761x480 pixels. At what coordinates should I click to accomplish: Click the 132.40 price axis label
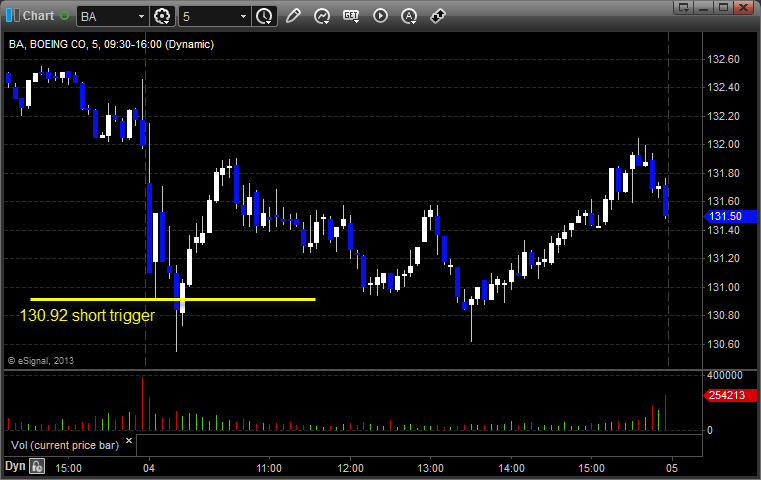coord(723,87)
